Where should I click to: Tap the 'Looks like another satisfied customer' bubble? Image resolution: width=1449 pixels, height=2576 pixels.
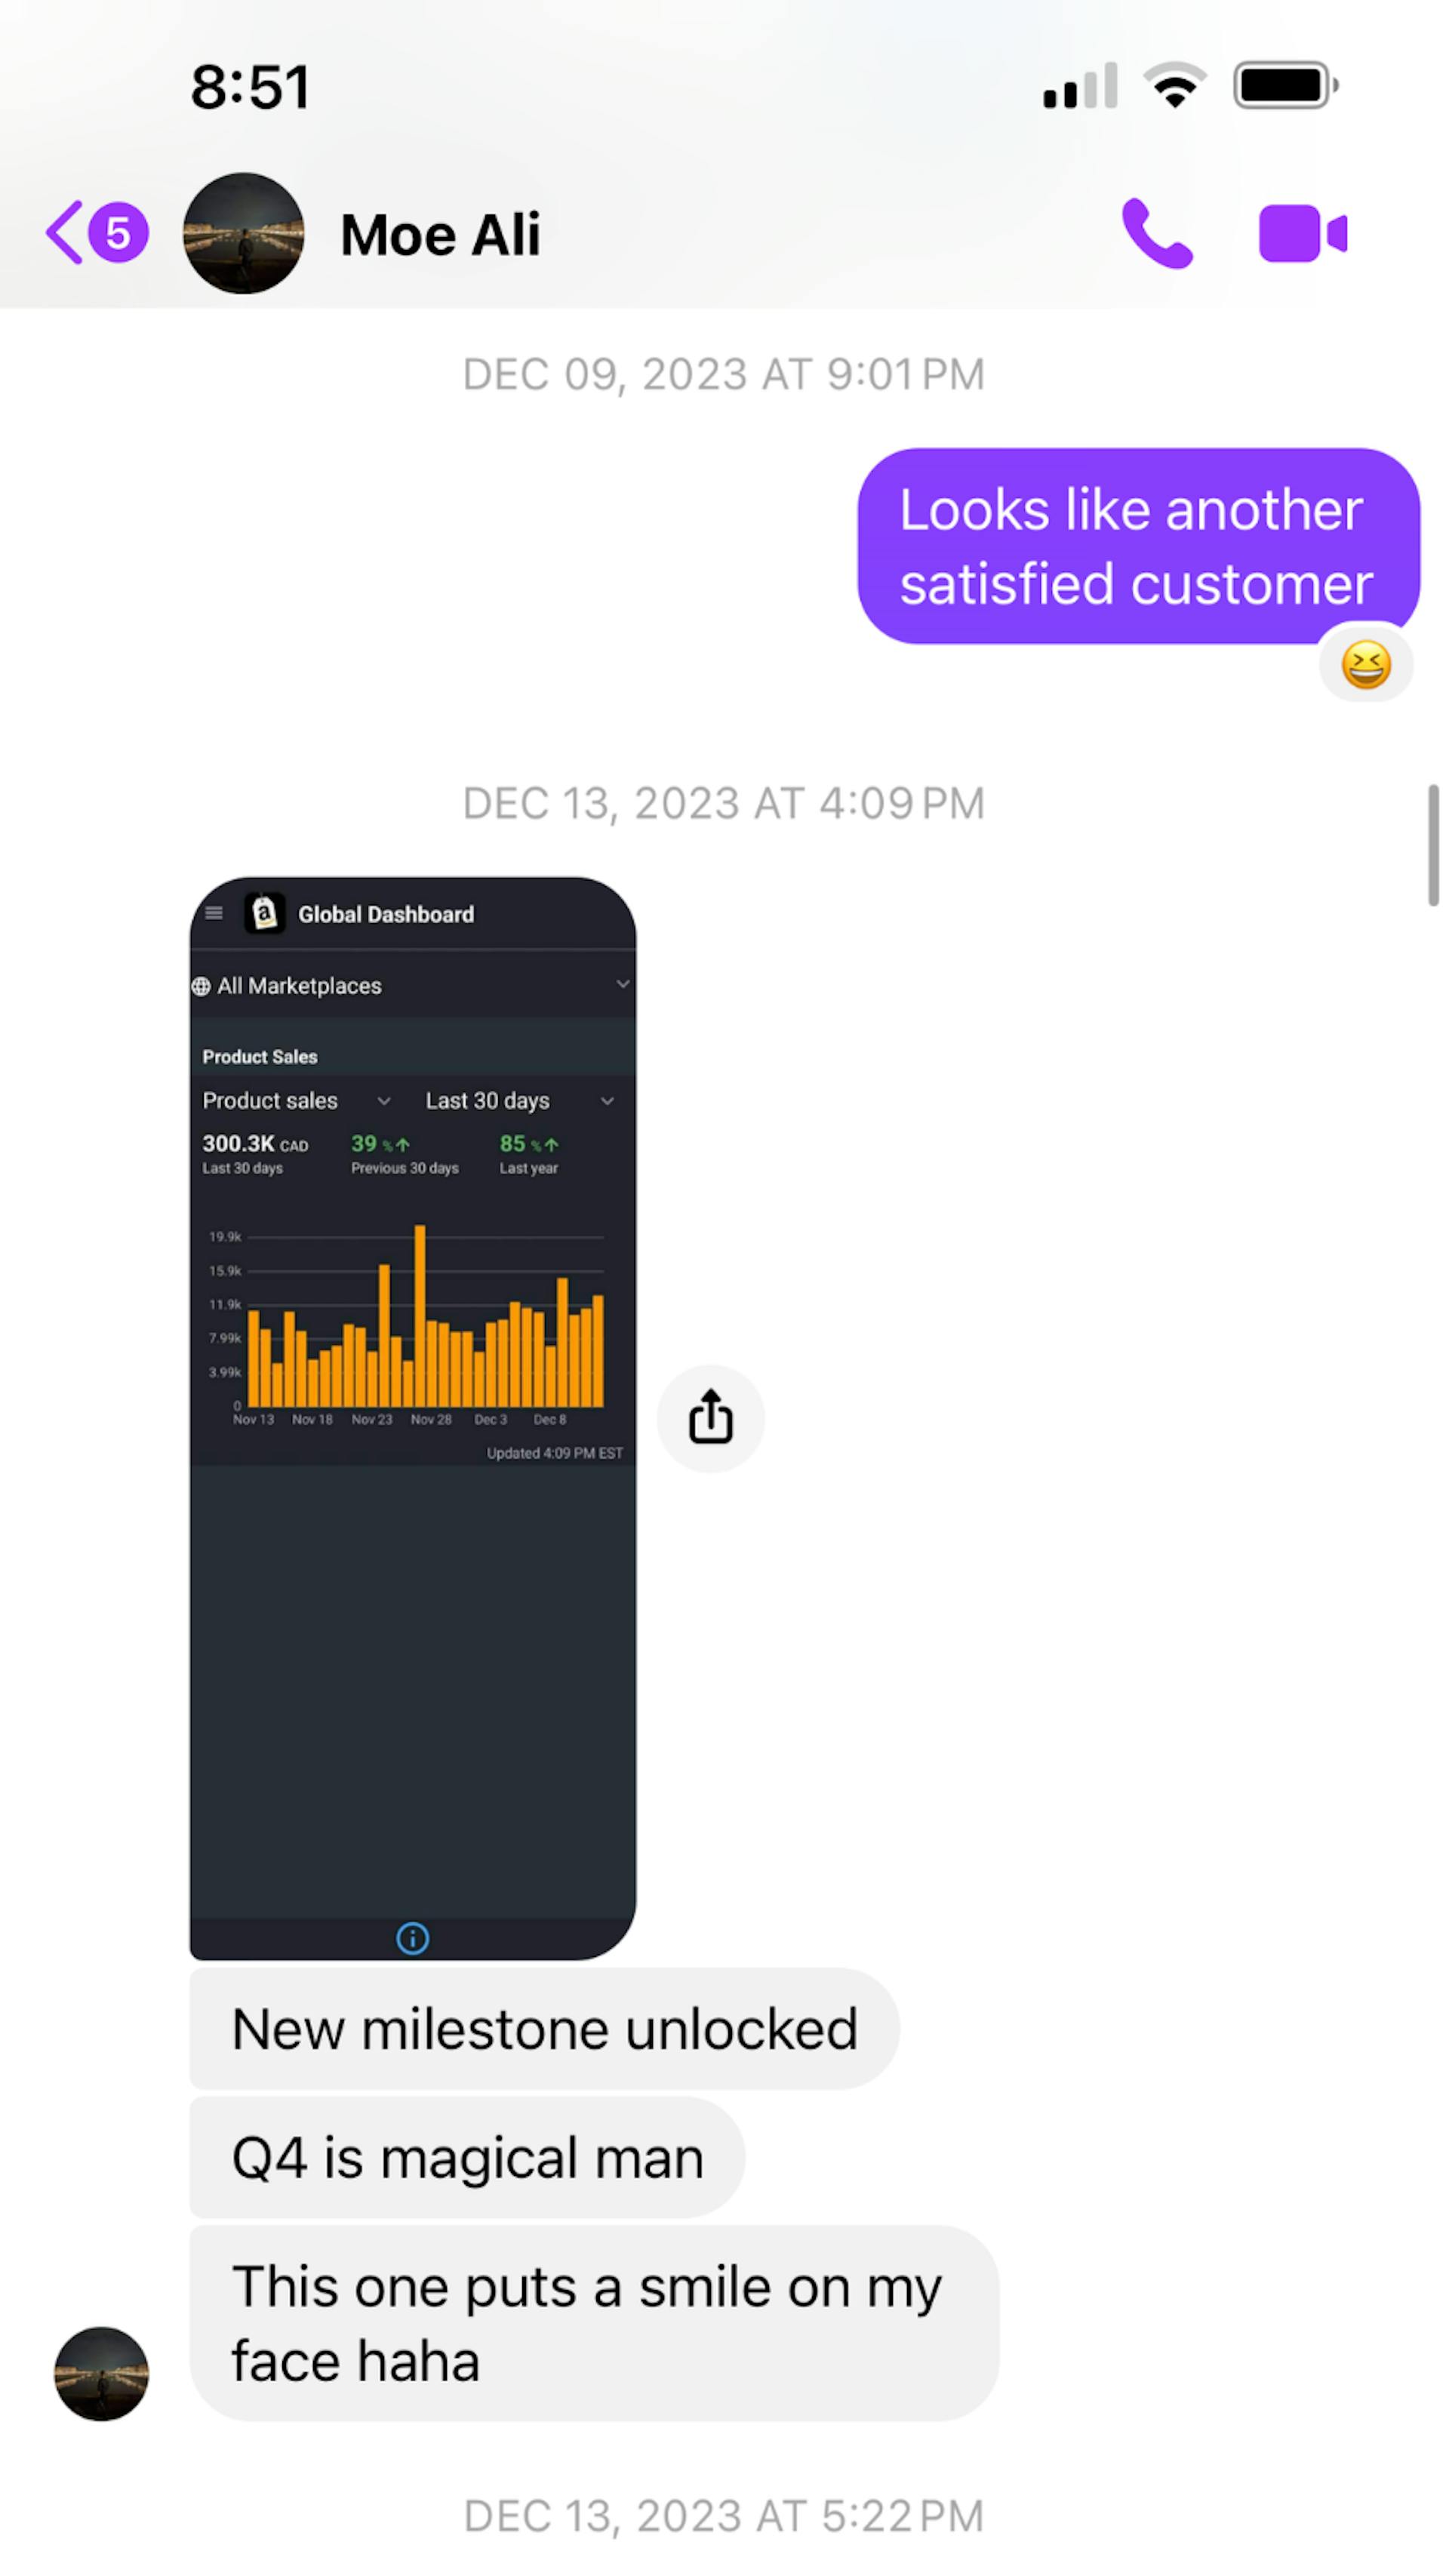tap(1138, 546)
